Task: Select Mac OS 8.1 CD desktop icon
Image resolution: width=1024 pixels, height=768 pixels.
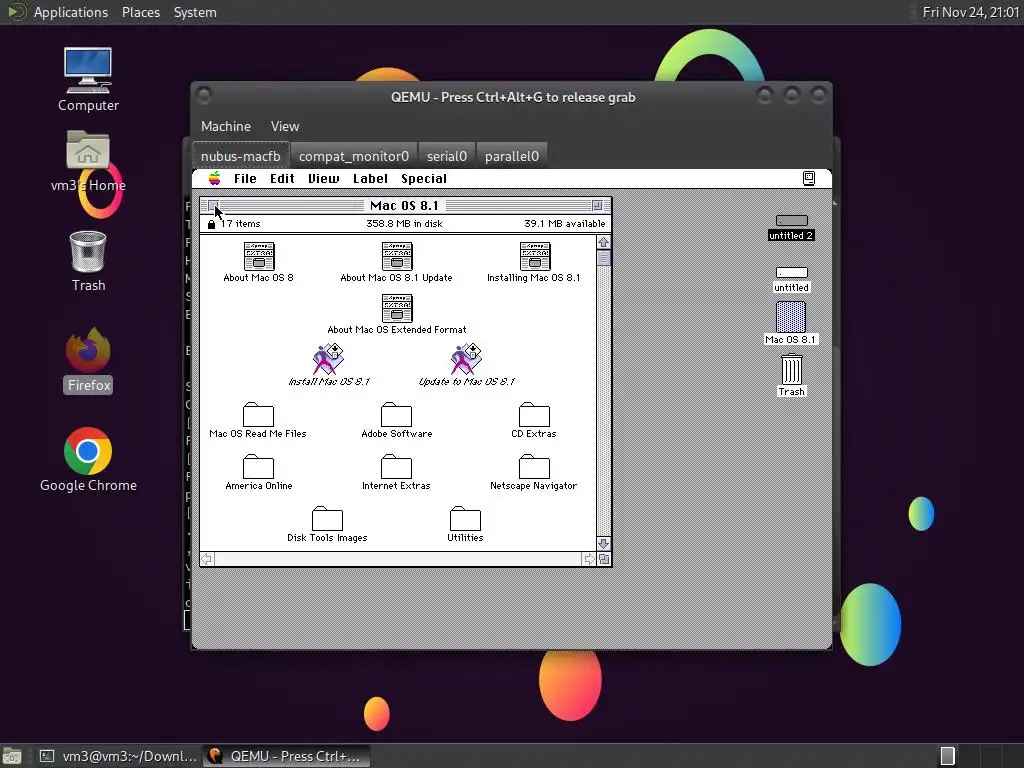Action: pos(791,317)
